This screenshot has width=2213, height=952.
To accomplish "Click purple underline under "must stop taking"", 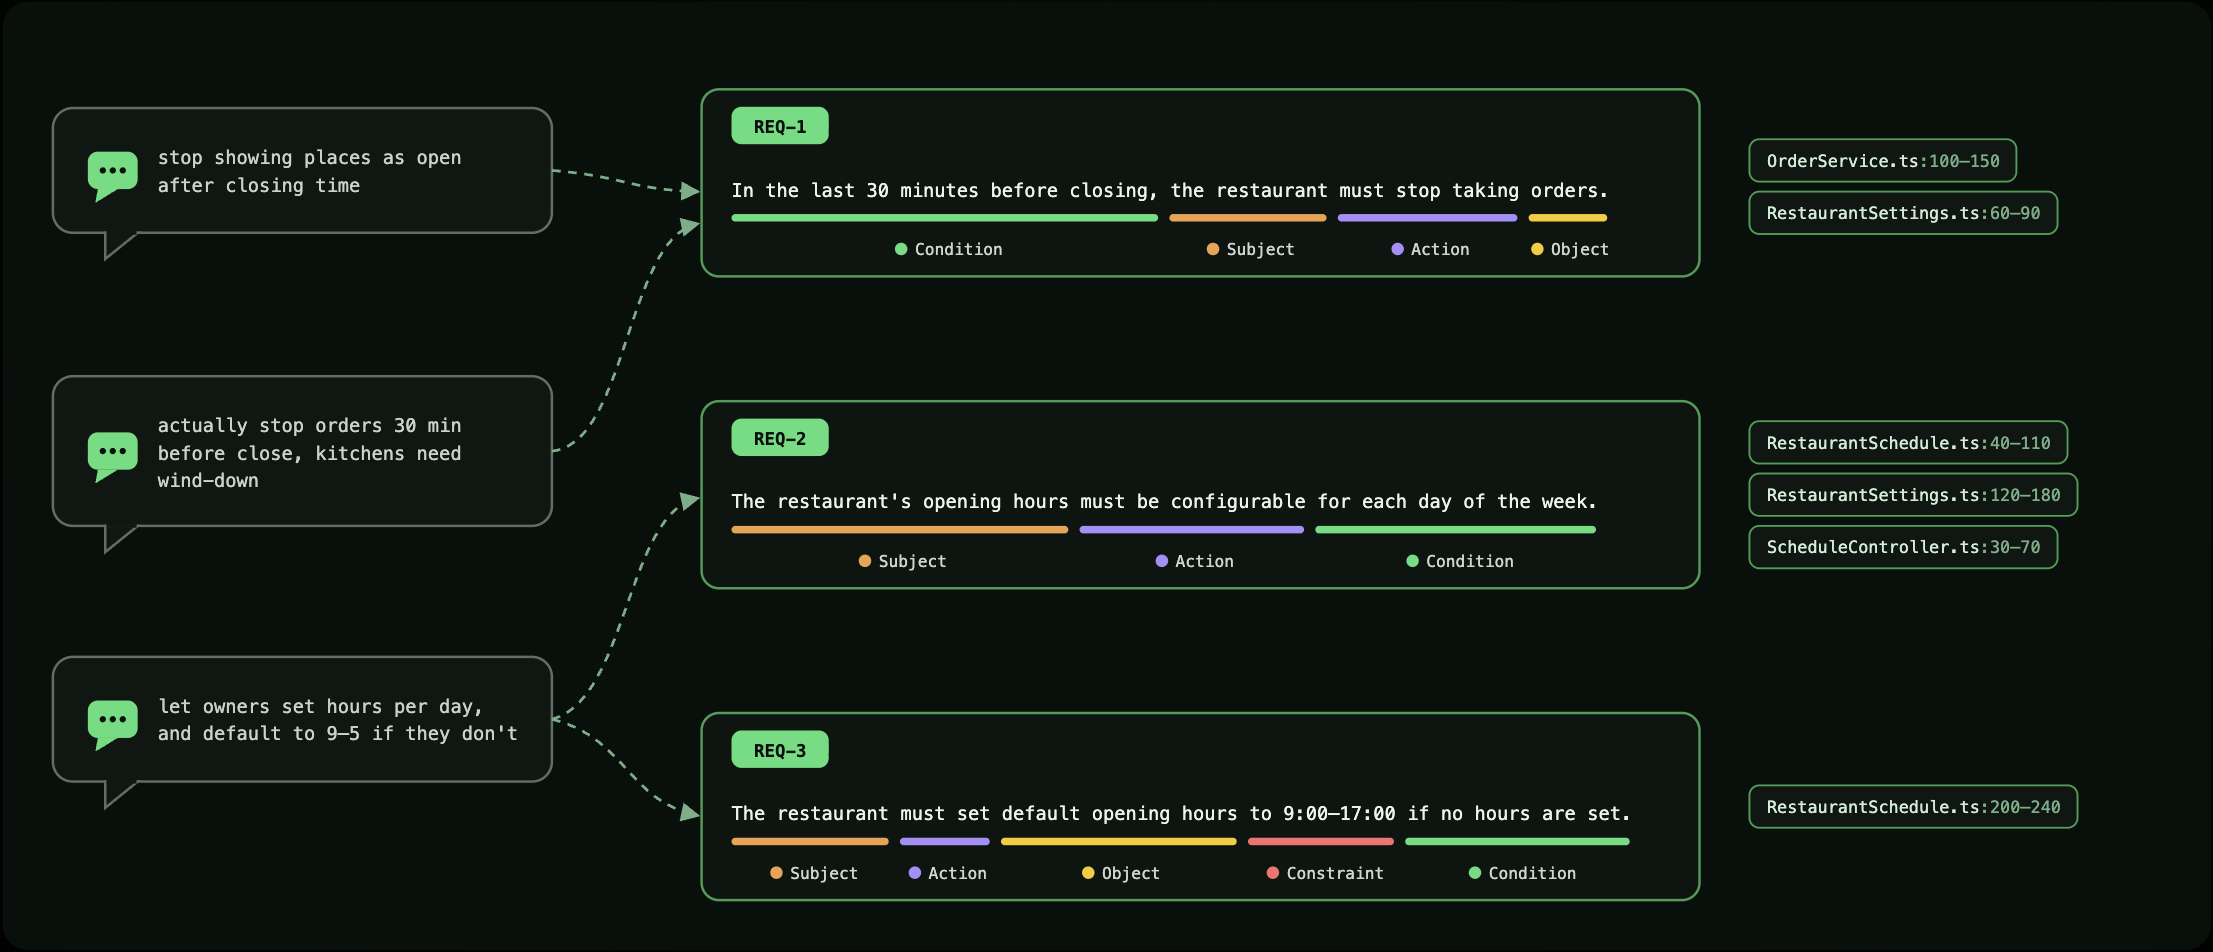I will click(x=1427, y=218).
